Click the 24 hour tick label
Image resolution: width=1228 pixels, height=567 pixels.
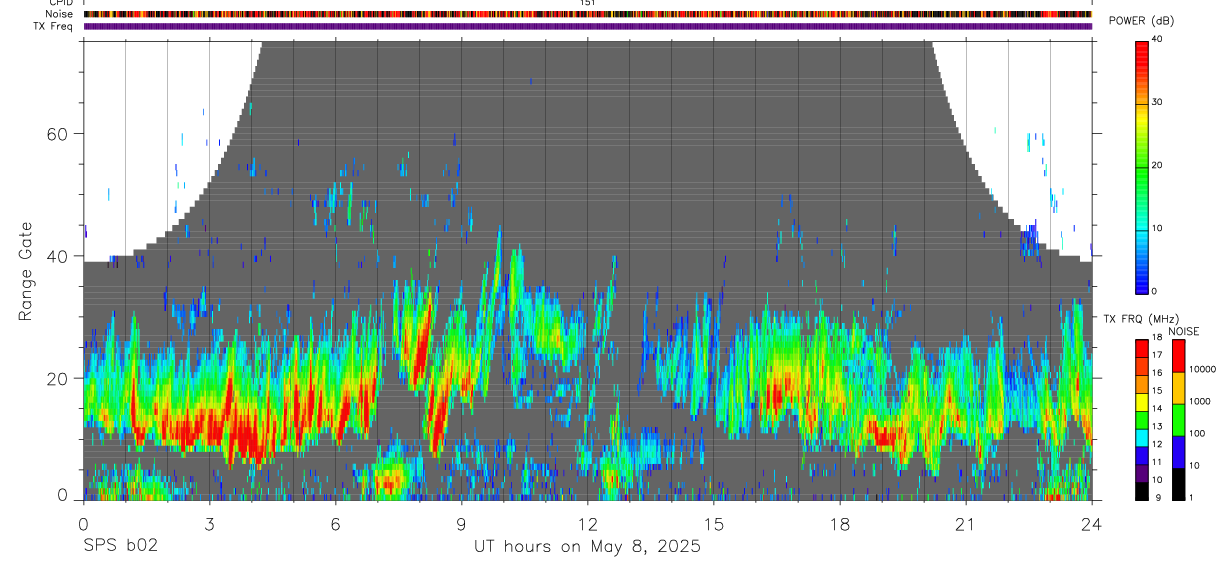tap(1092, 523)
